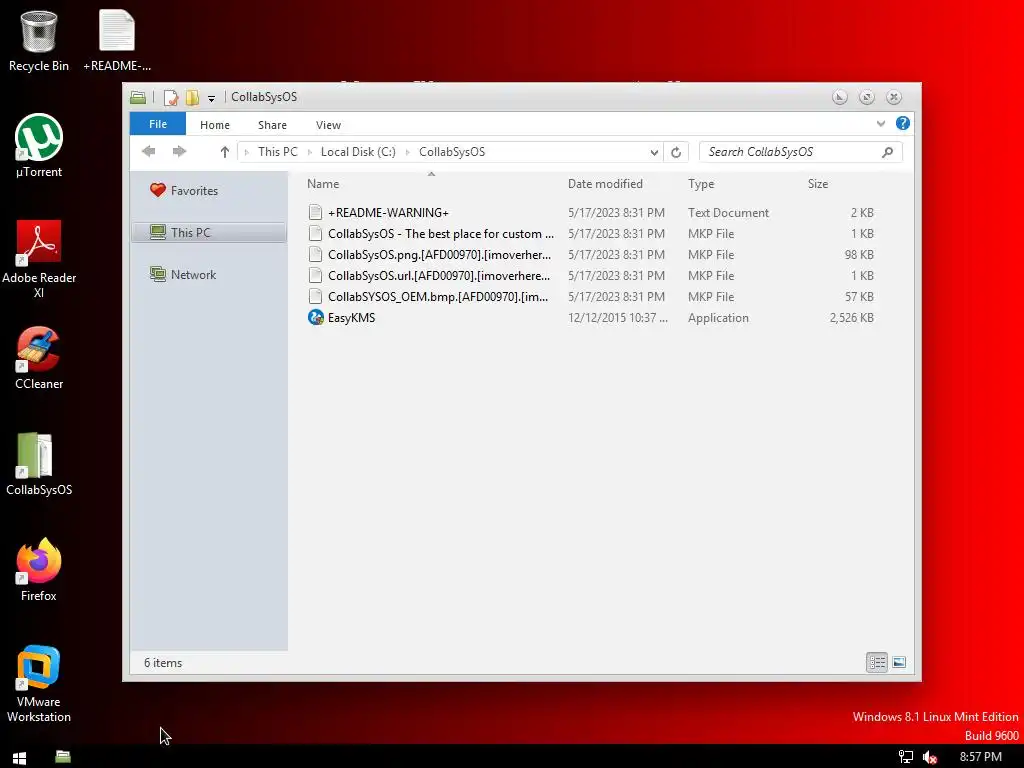Launch Adobe Reader XI shortcut
Image resolution: width=1024 pixels, height=768 pixels.
[39, 259]
